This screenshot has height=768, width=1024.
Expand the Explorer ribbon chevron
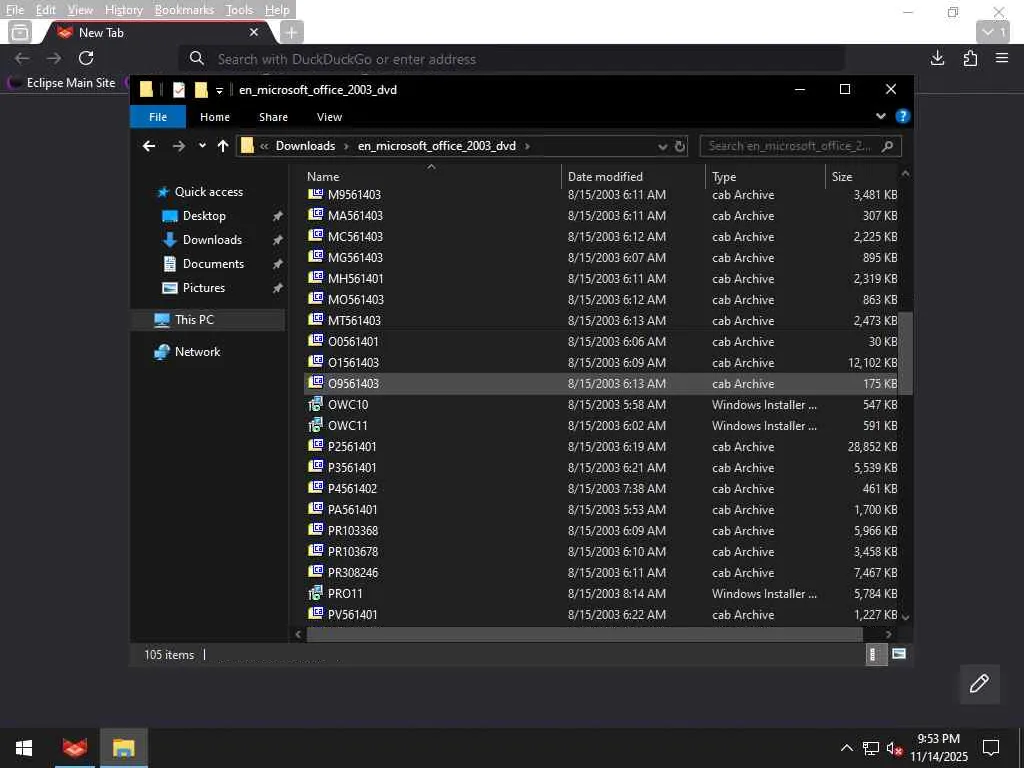[x=880, y=116]
